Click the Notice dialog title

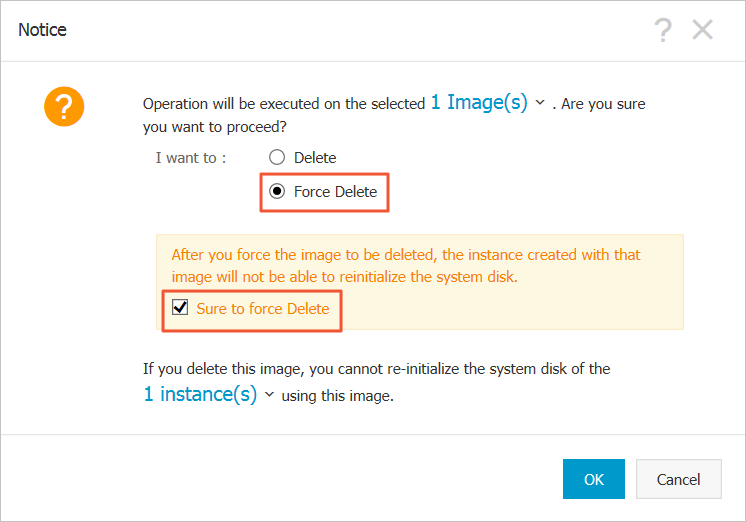point(43,30)
